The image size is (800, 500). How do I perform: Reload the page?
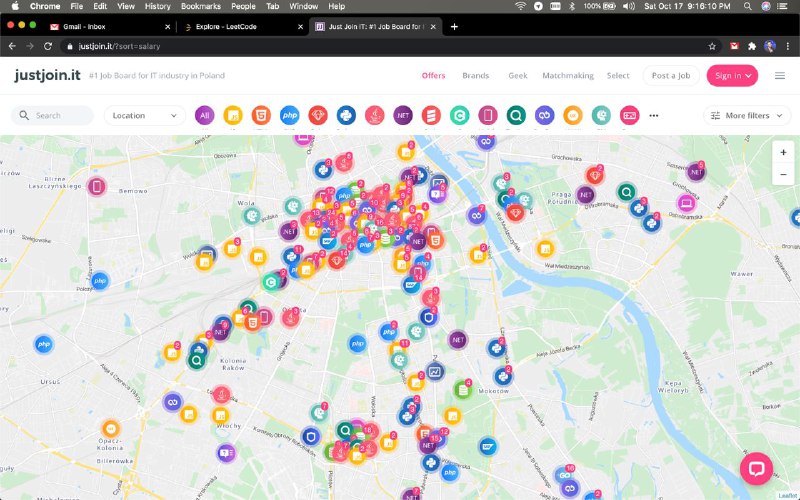(48, 46)
